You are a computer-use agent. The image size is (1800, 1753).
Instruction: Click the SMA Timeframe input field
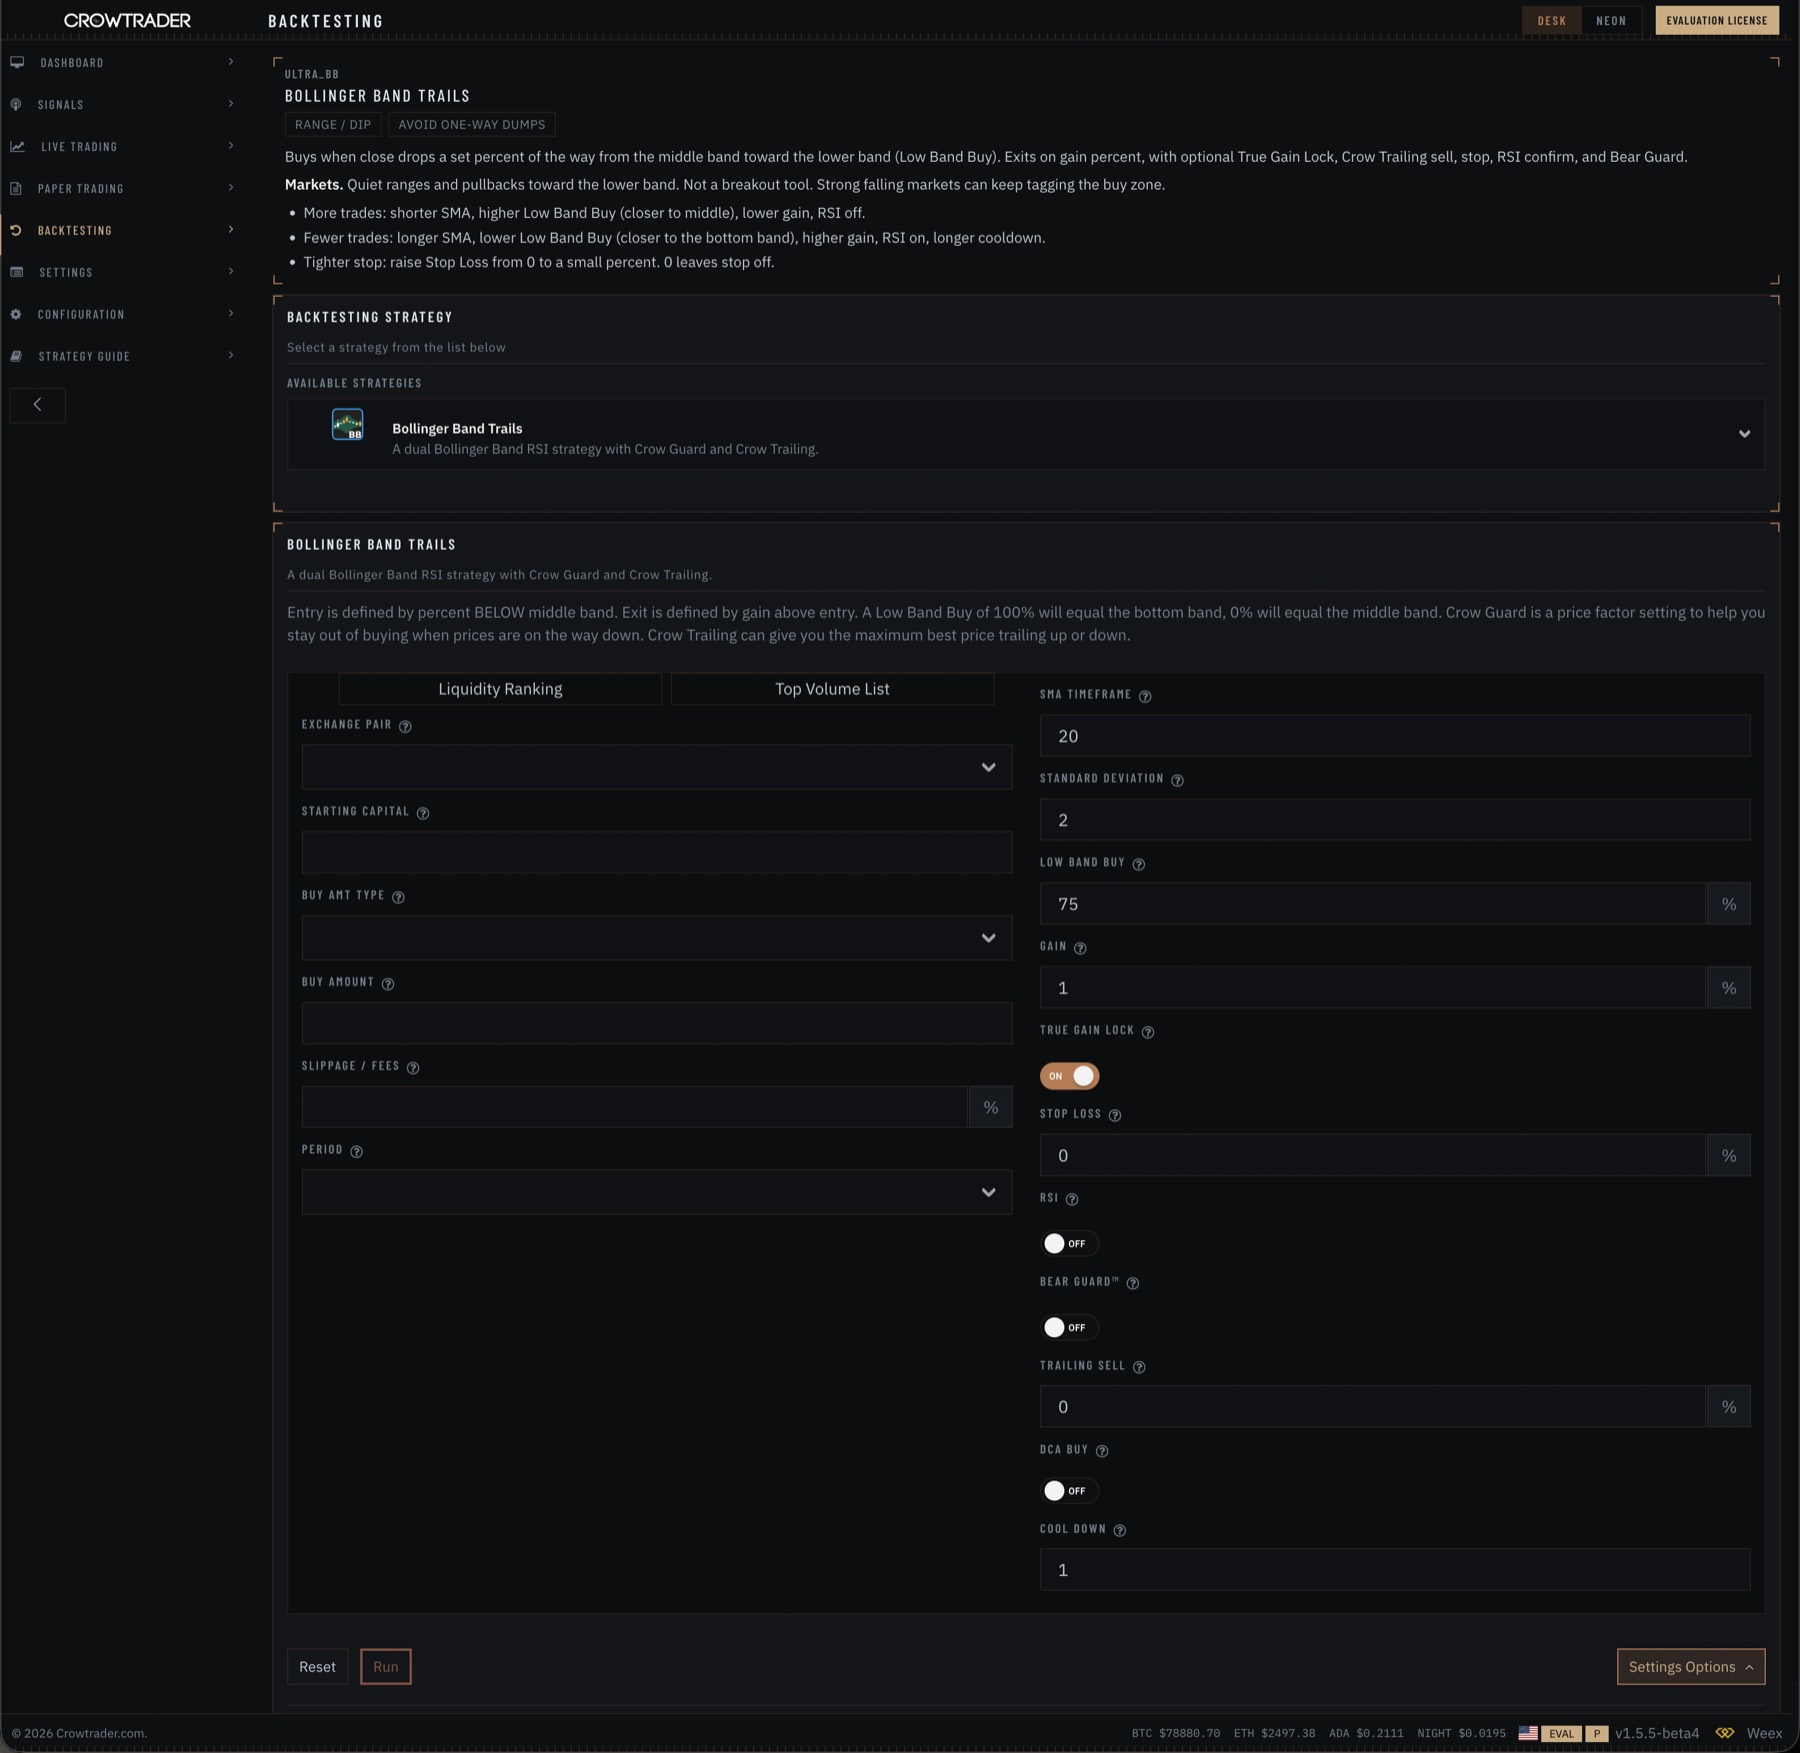point(1395,736)
